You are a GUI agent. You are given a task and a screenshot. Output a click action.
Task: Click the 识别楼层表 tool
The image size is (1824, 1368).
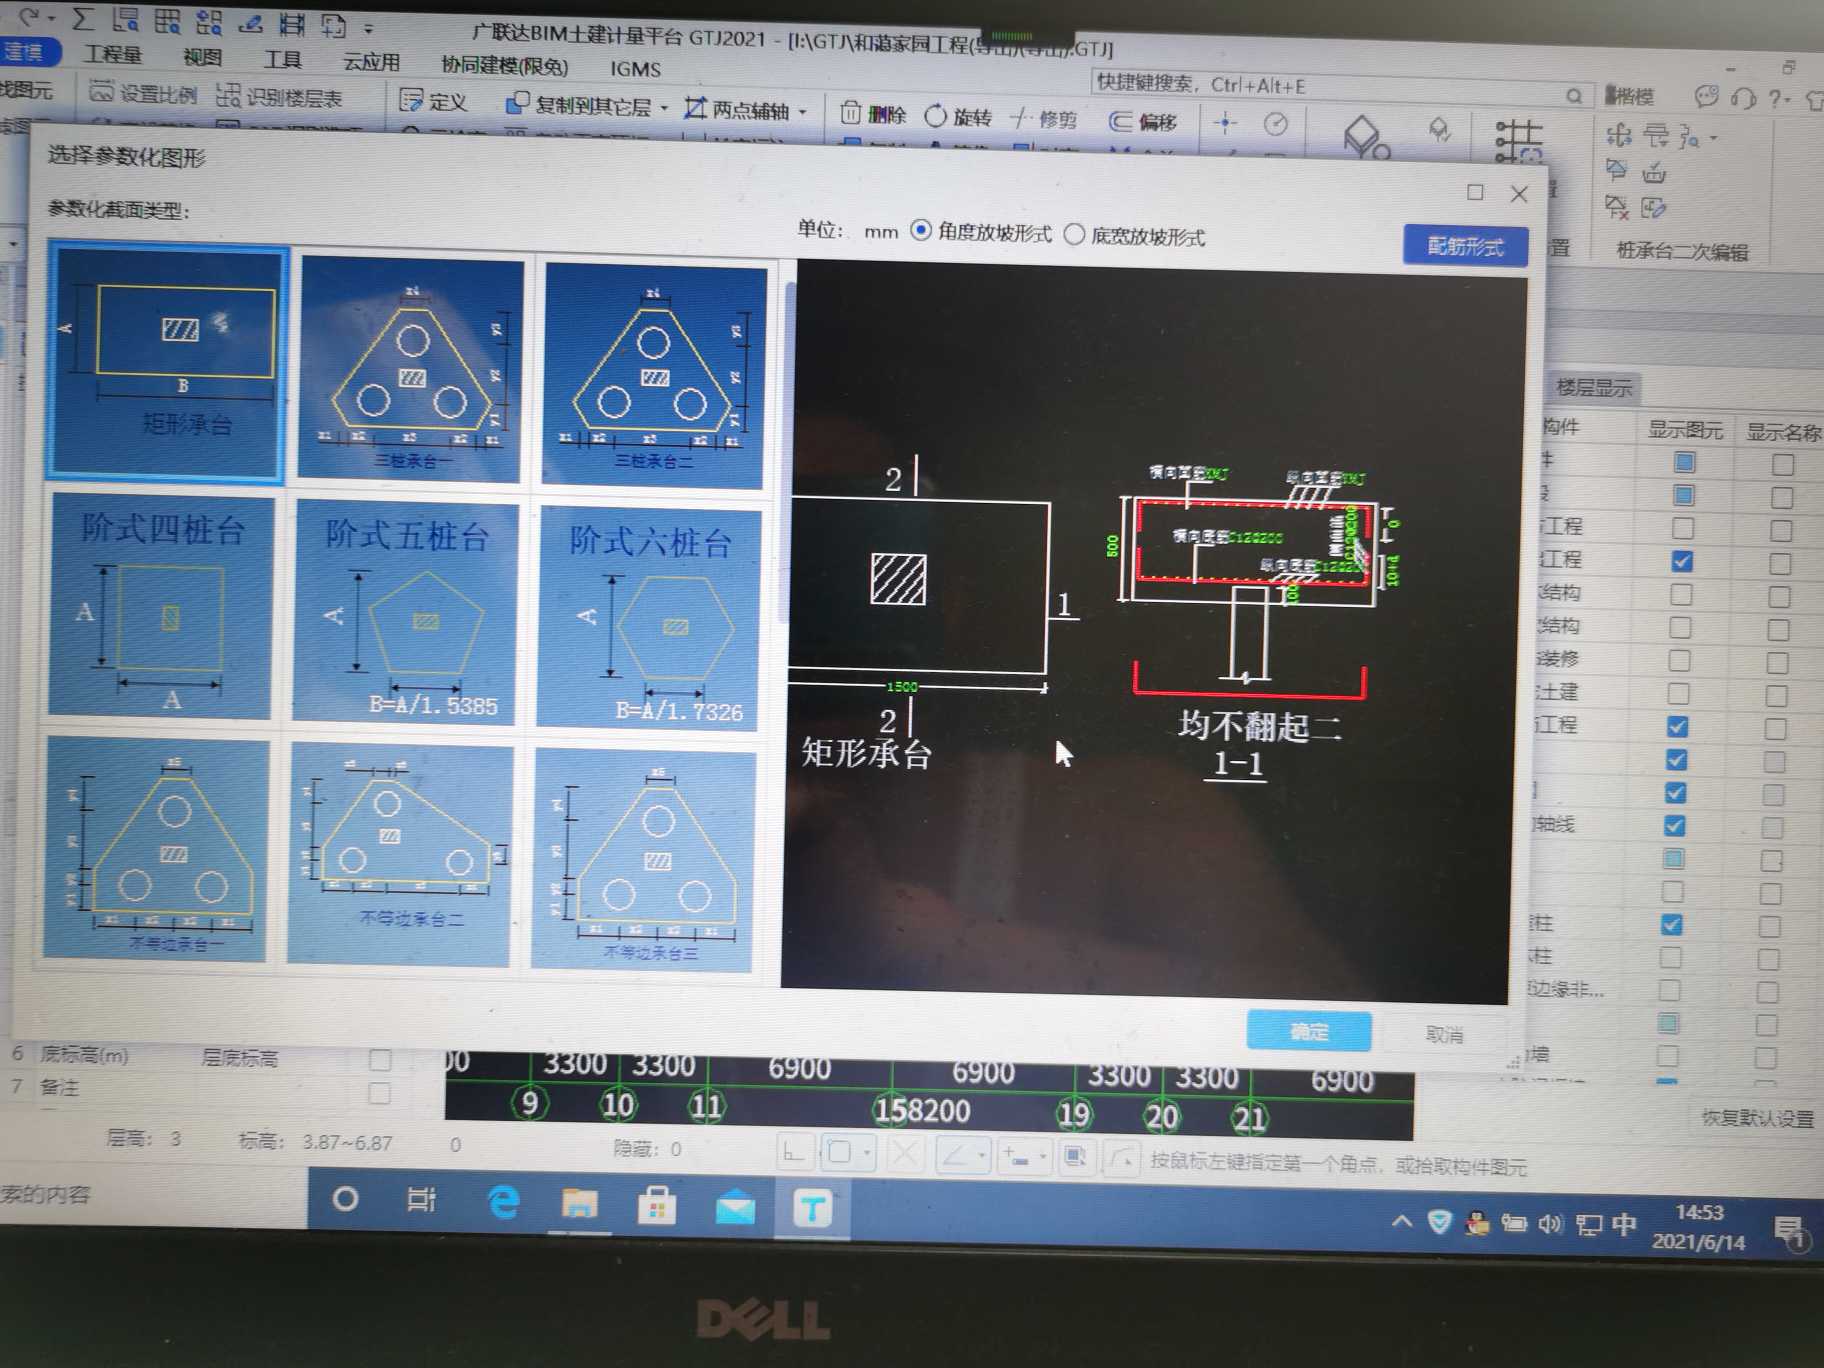pos(280,97)
